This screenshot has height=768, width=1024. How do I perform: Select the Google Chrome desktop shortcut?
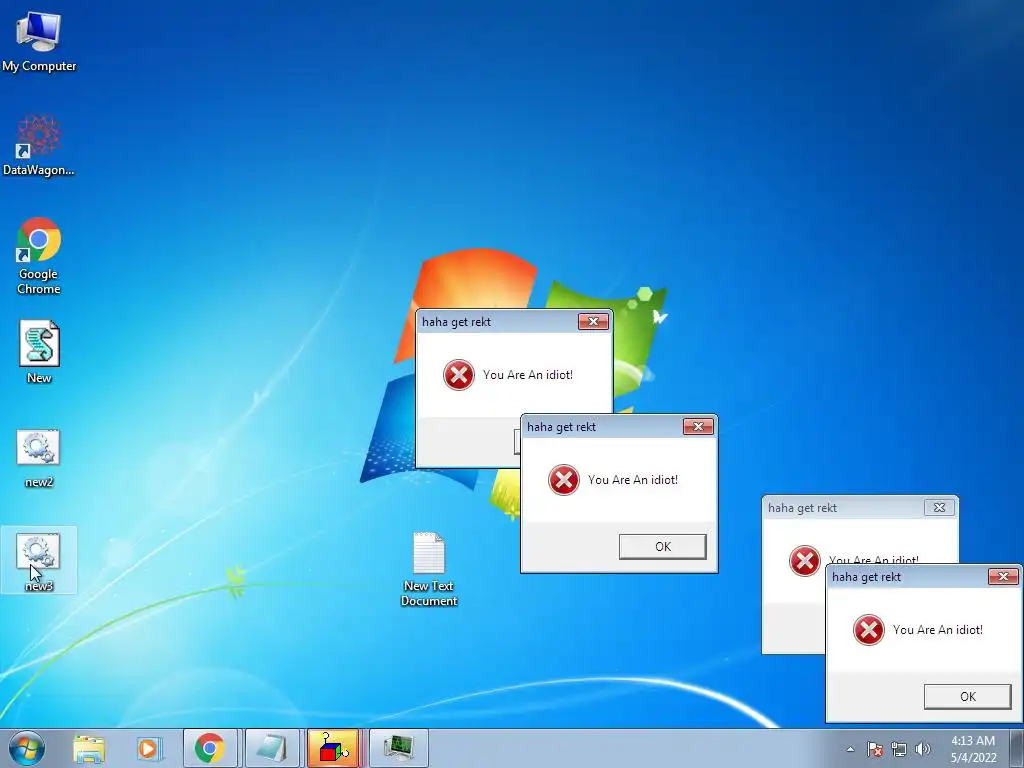pos(39,256)
